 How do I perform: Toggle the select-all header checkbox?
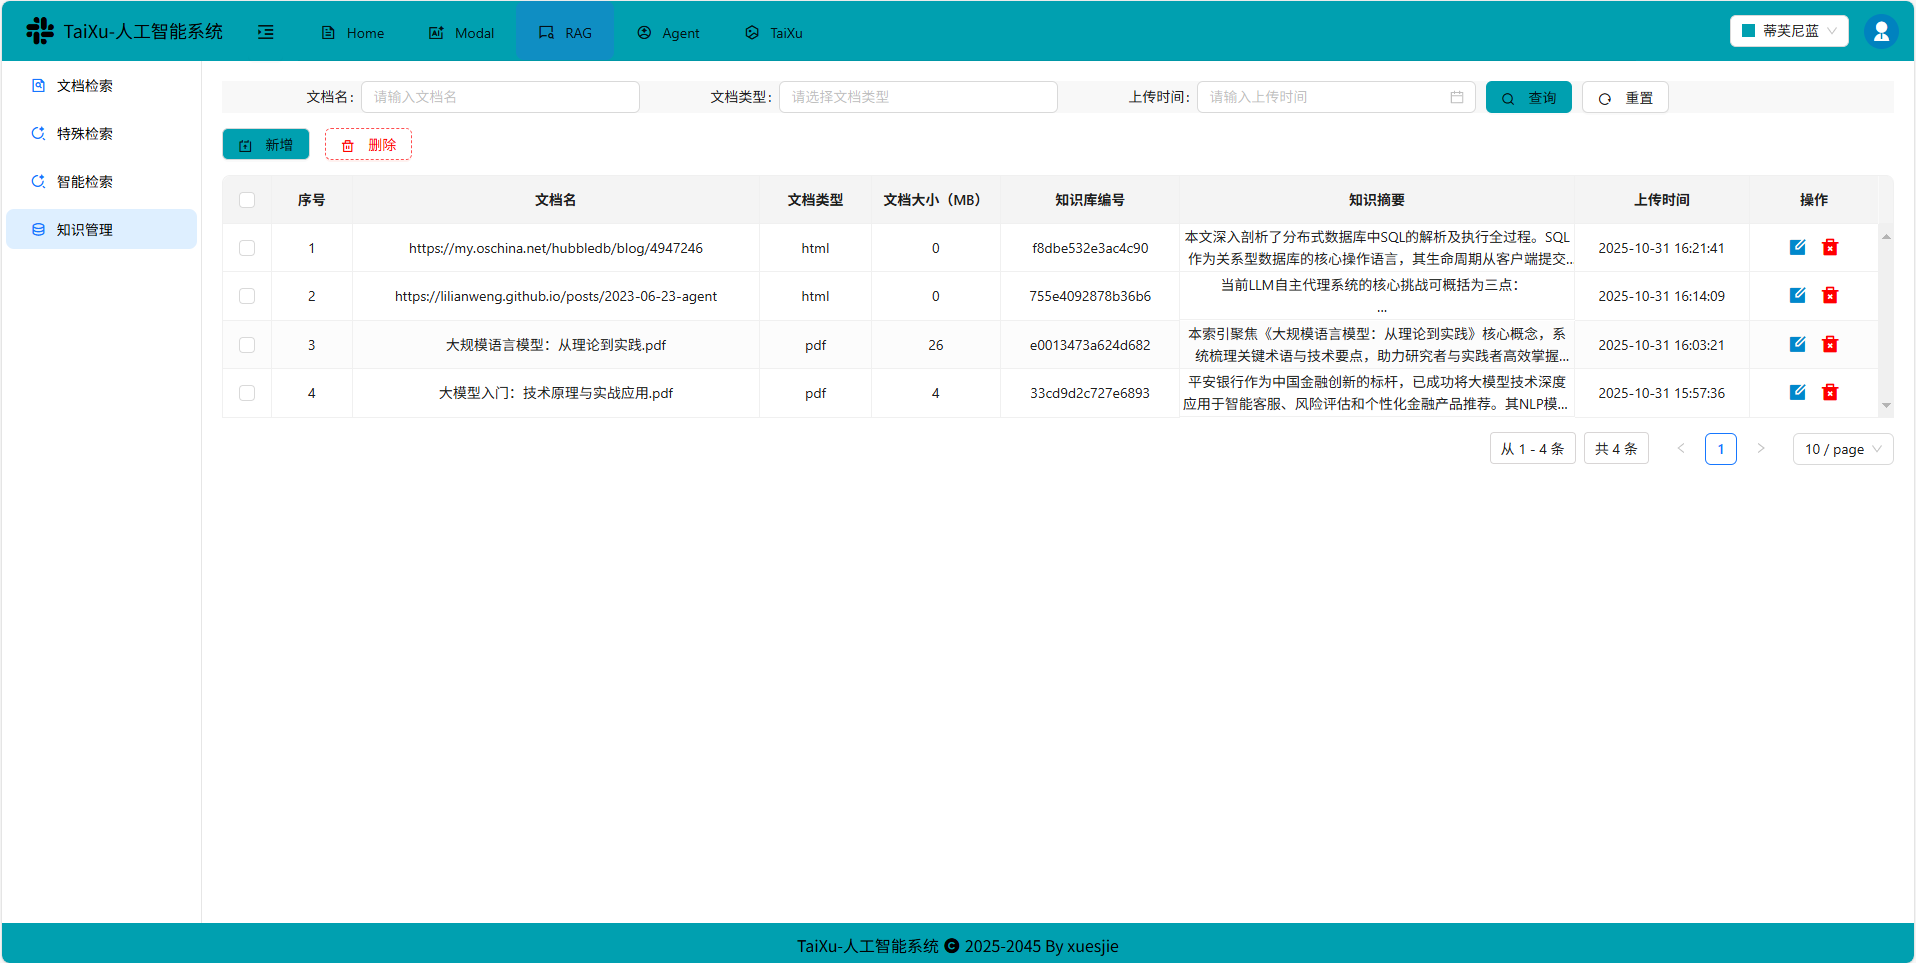tap(247, 200)
